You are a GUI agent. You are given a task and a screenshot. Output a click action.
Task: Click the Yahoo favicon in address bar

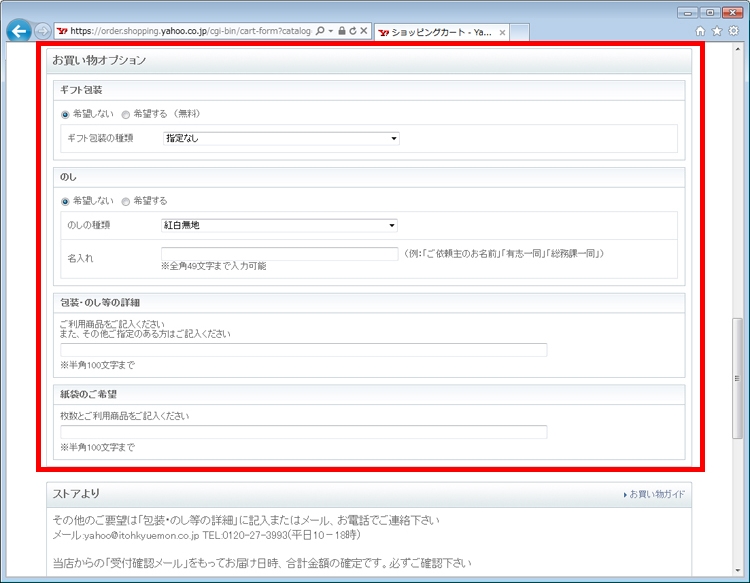point(62,31)
